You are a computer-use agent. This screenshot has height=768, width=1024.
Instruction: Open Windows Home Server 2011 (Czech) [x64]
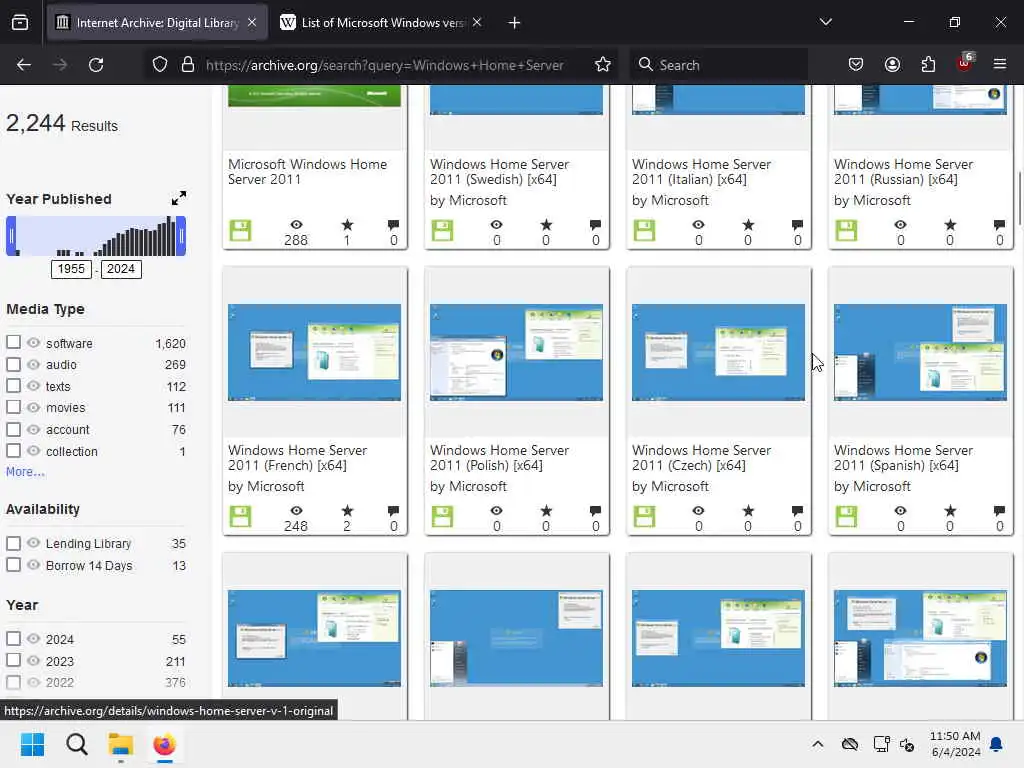(701, 458)
